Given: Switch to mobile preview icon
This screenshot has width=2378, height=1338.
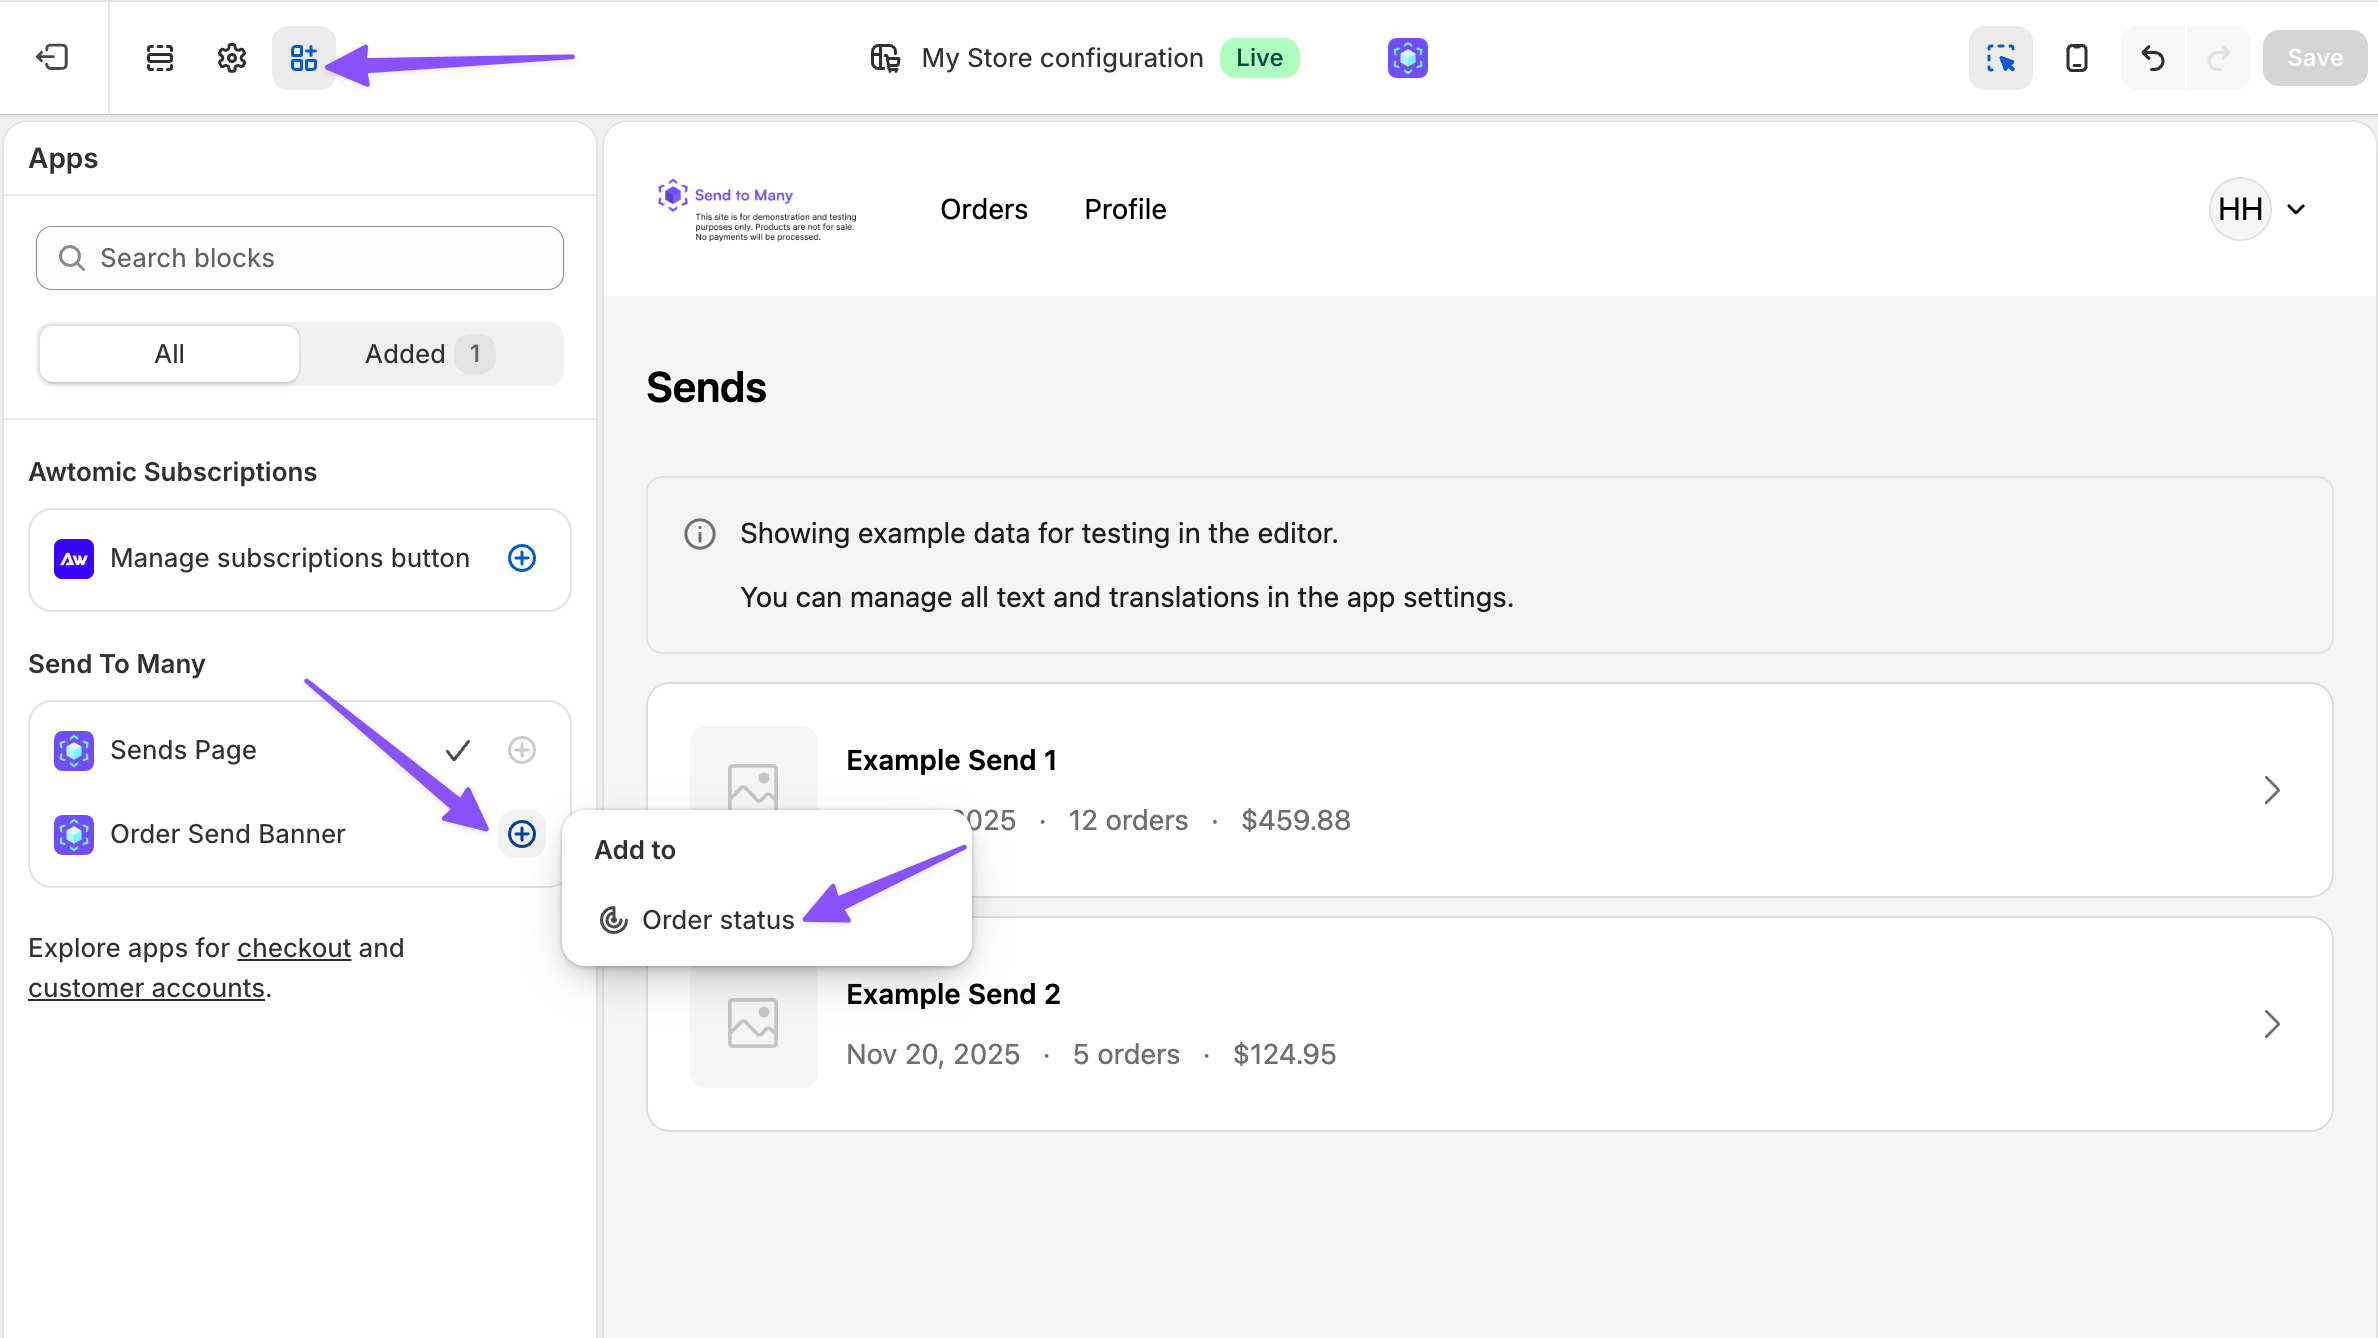Looking at the screenshot, I should pyautogui.click(x=2076, y=57).
